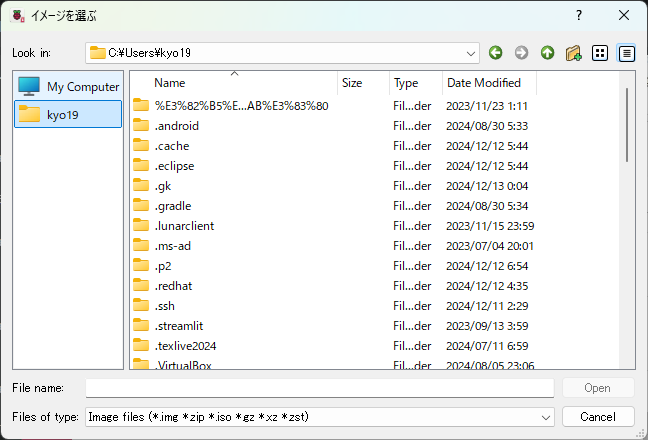Sort by the Size column header

coord(363,83)
